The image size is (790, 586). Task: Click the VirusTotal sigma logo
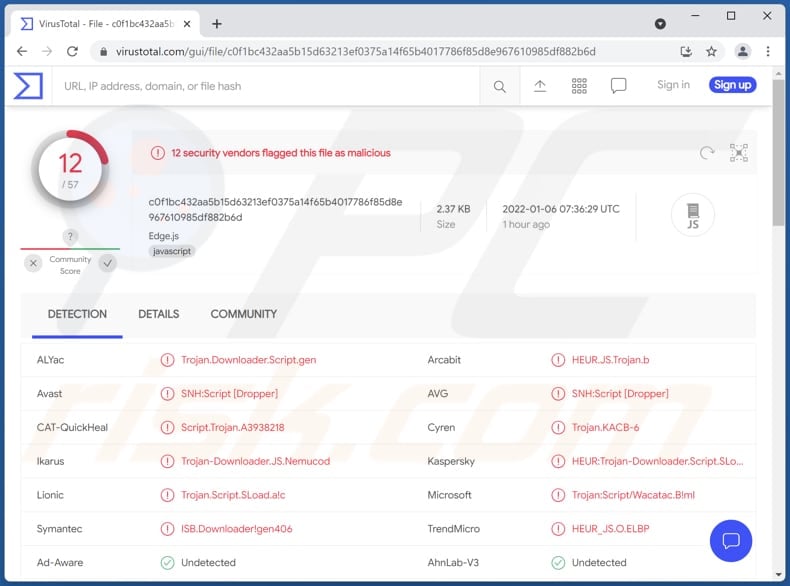coord(28,86)
